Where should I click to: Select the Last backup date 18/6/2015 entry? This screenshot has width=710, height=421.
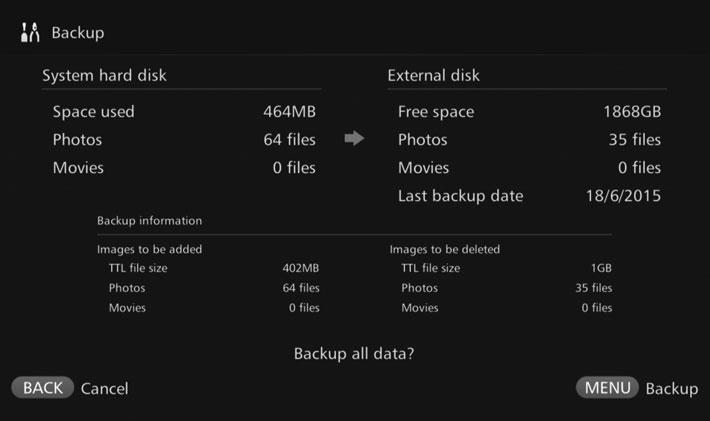click(529, 196)
